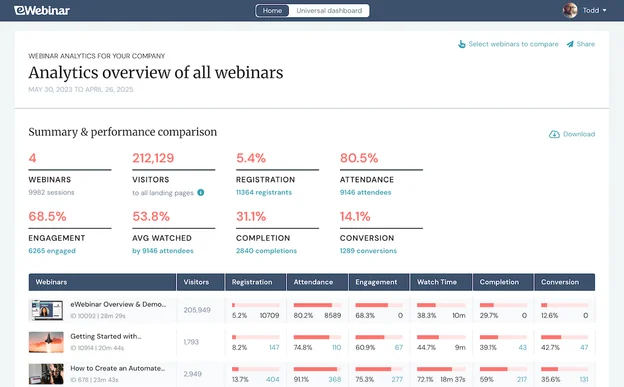Open the 2840 completions link

point(266,251)
